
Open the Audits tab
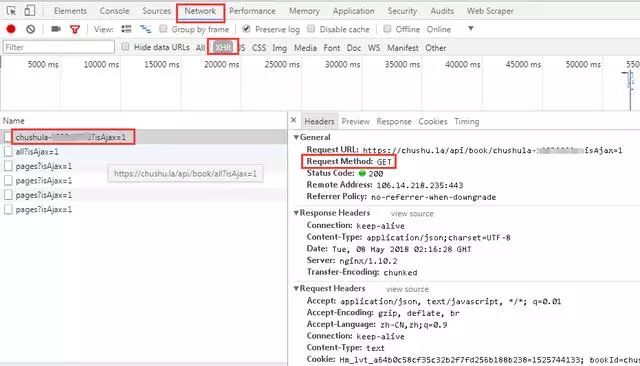tap(442, 11)
